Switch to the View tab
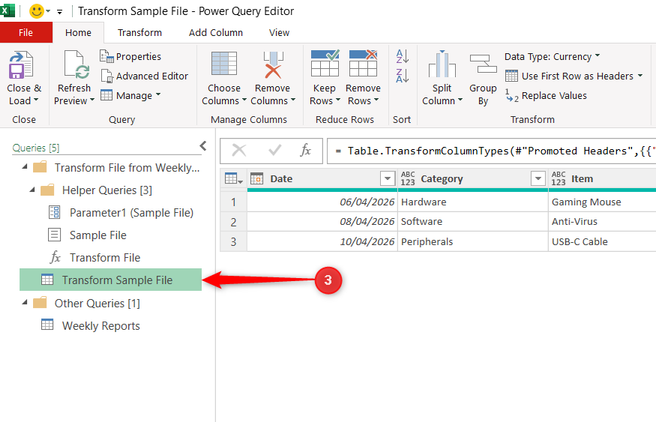Screen dimensions: 656x422 (x=279, y=33)
